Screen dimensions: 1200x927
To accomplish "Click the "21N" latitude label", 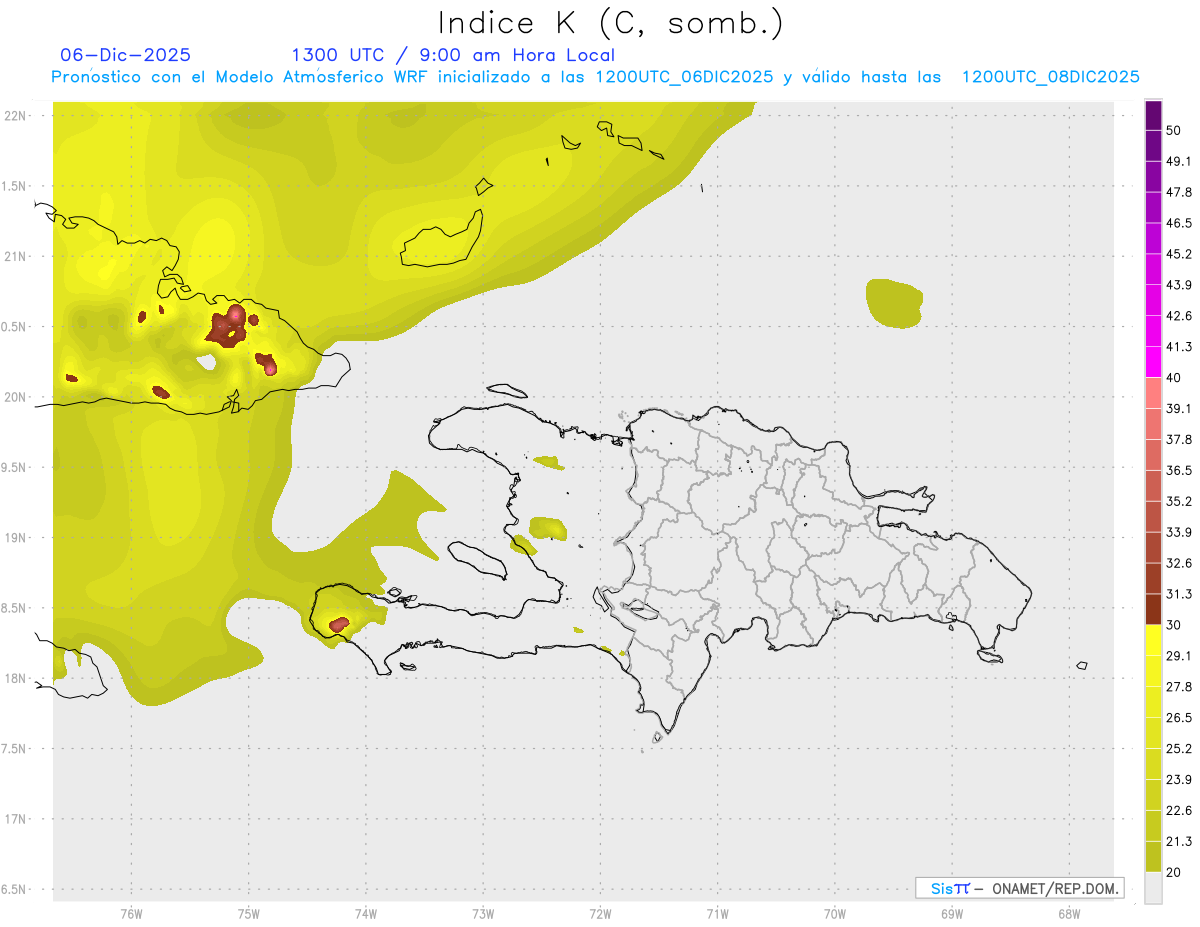I will [x=14, y=256].
